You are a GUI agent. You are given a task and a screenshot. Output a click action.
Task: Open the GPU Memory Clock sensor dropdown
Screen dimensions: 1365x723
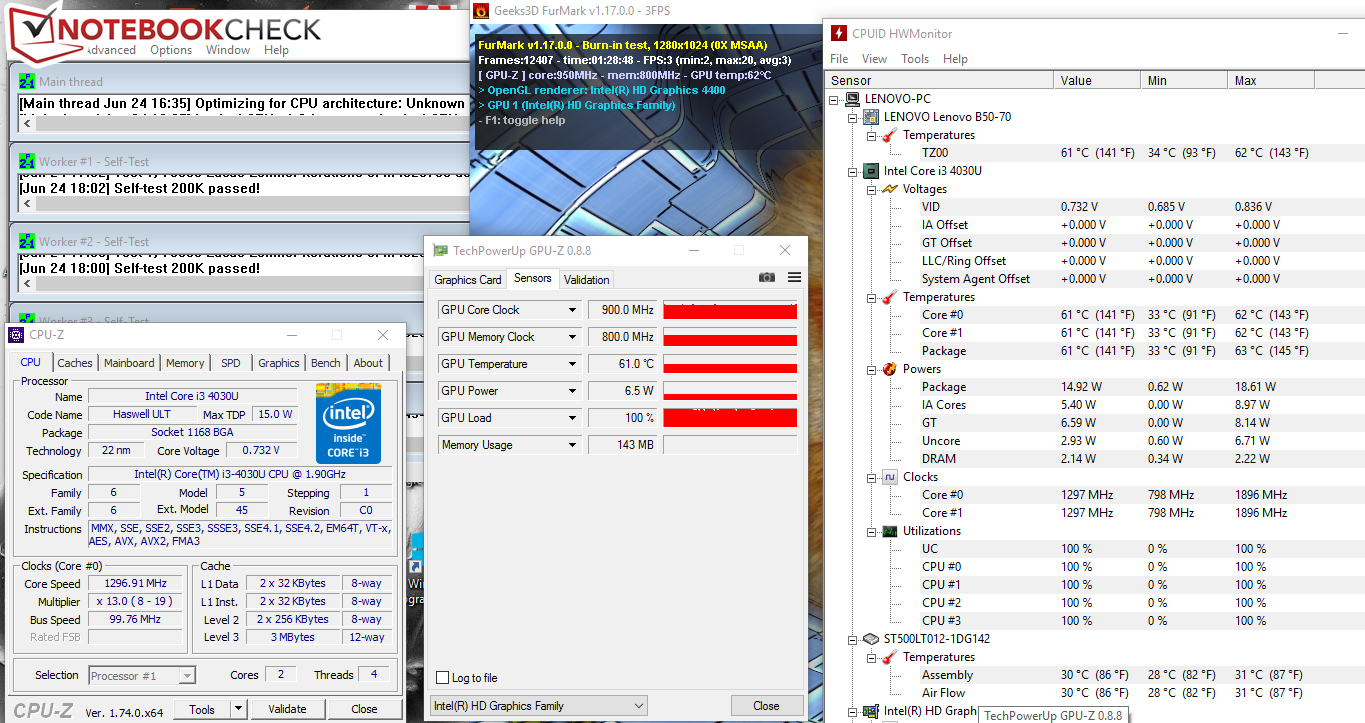coord(572,337)
